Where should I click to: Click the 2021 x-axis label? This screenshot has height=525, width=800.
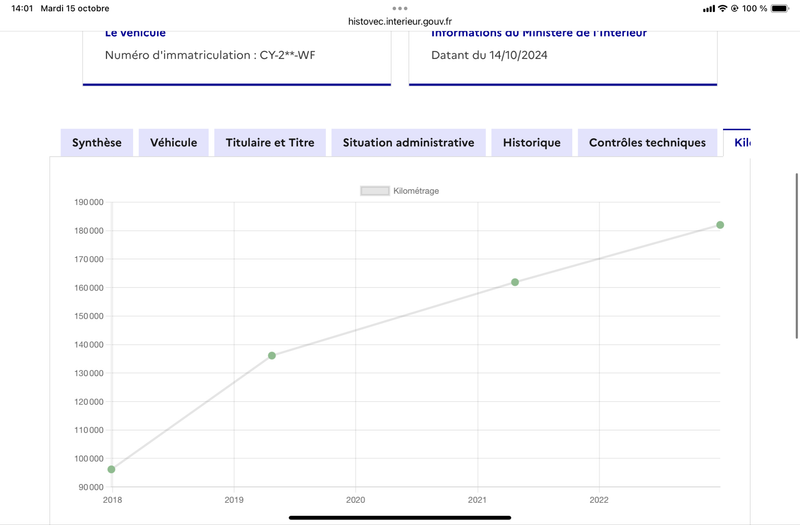pyautogui.click(x=478, y=500)
